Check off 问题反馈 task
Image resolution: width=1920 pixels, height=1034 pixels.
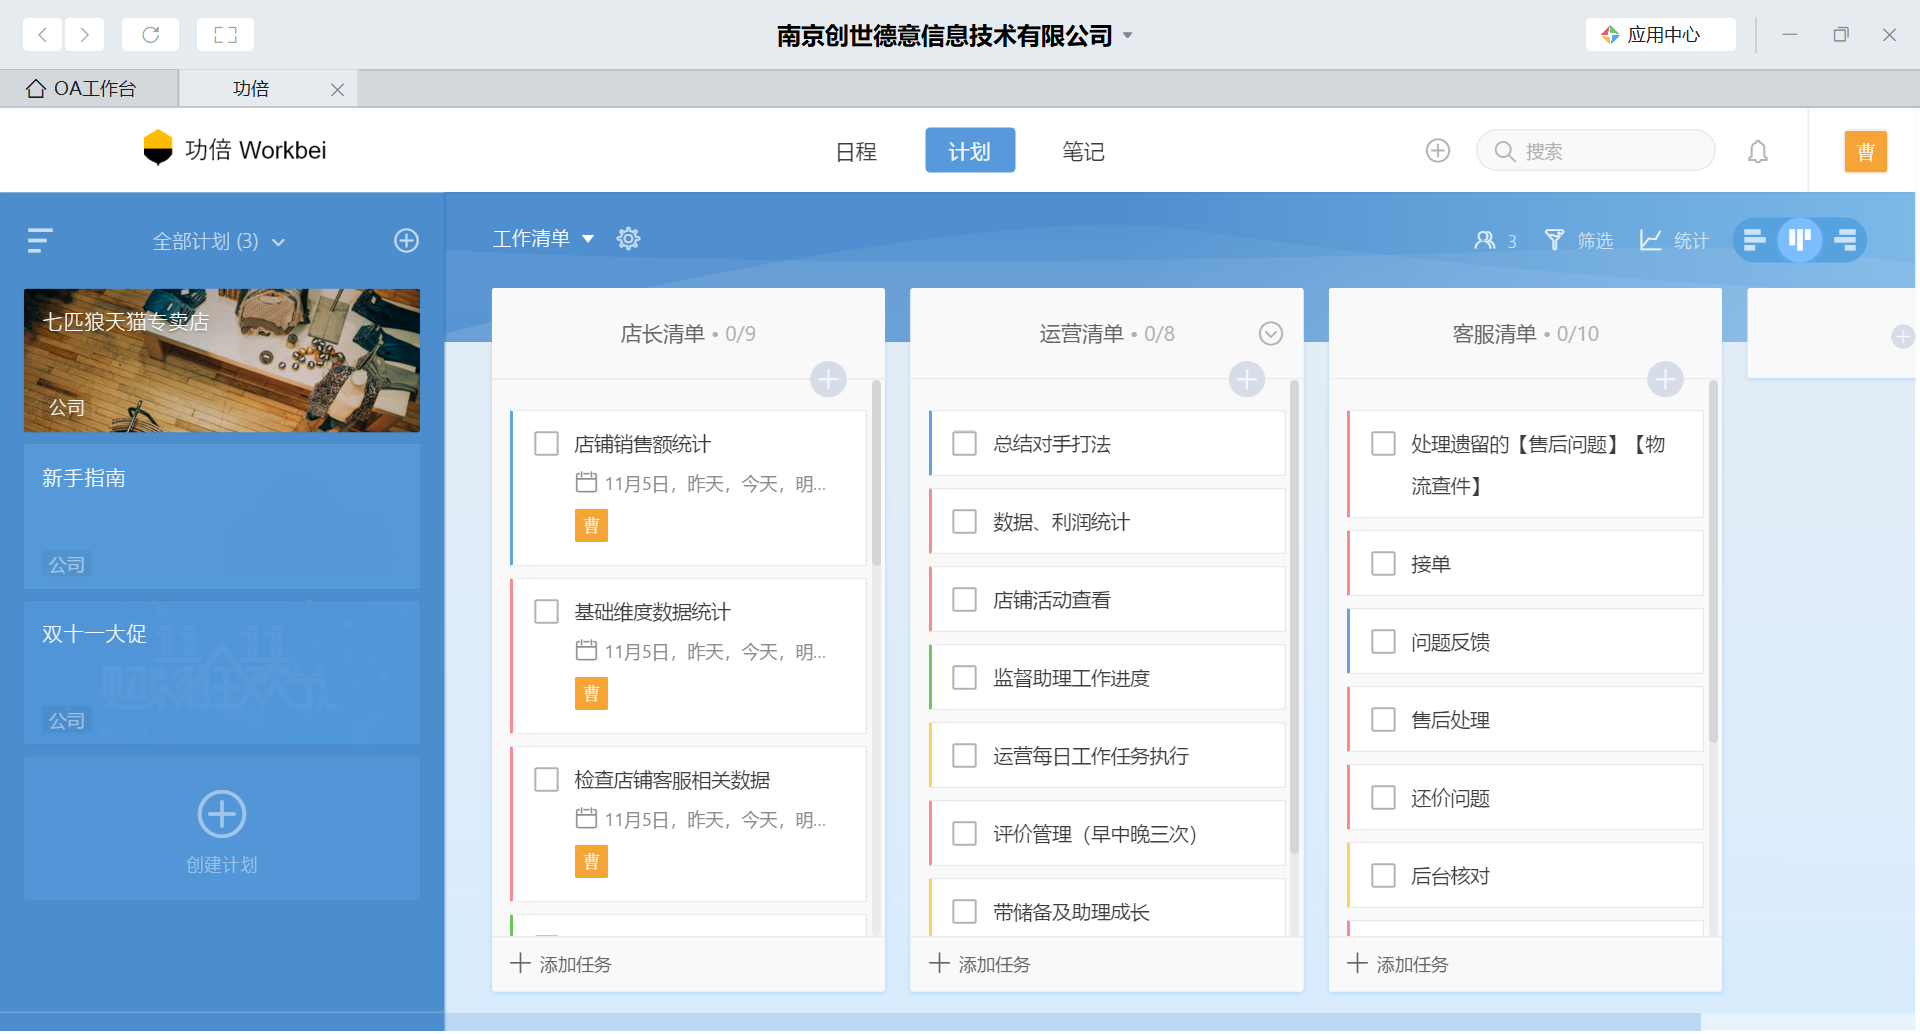click(1383, 642)
